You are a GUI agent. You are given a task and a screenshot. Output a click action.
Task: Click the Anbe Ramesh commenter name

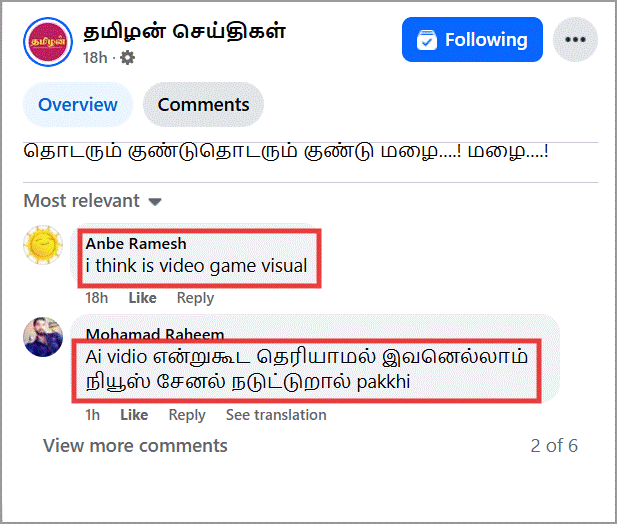tap(136, 244)
